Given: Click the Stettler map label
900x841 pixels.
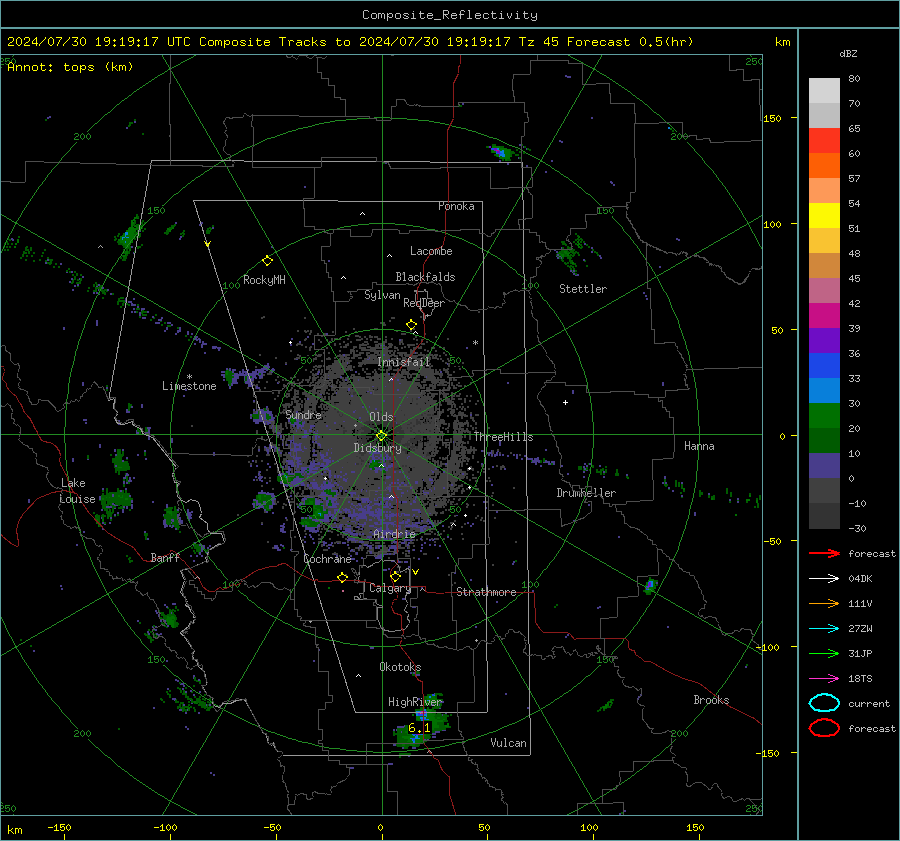Looking at the screenshot, I should coord(583,289).
